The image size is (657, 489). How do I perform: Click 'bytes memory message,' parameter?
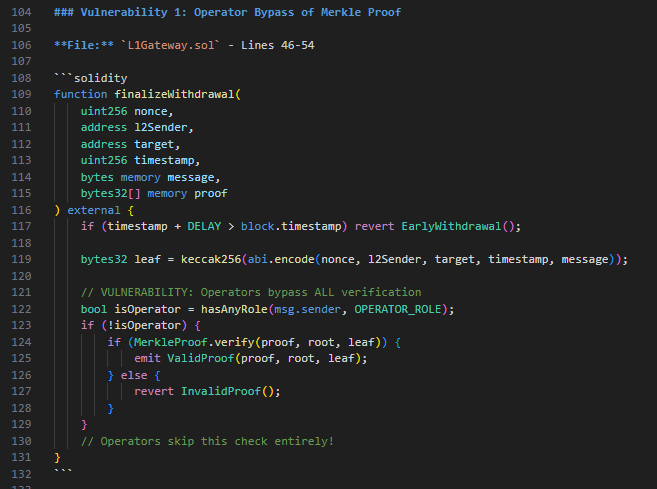coord(150,177)
